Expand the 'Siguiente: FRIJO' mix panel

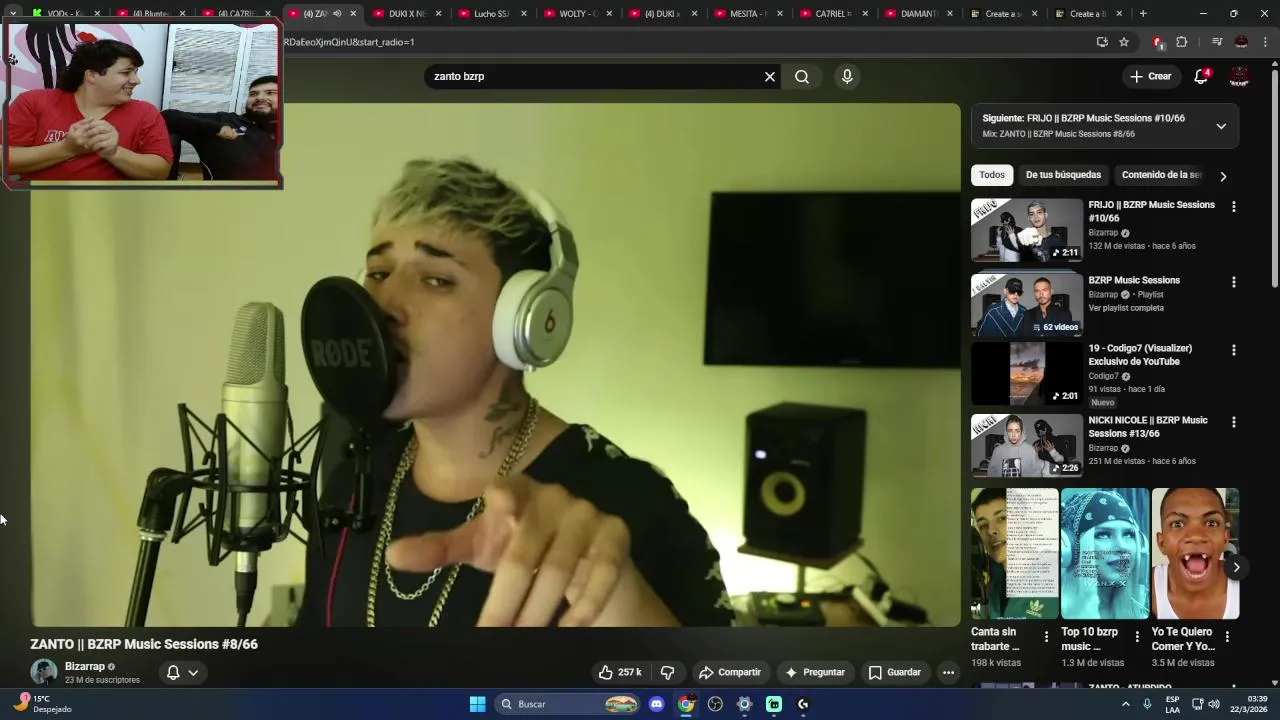pyautogui.click(x=1221, y=126)
